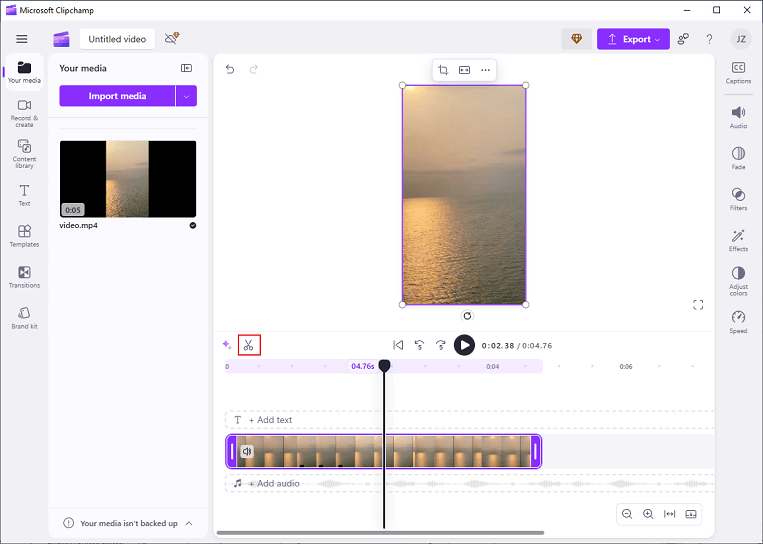Open the Fade properties panel
The image size is (763, 544).
coord(738,158)
